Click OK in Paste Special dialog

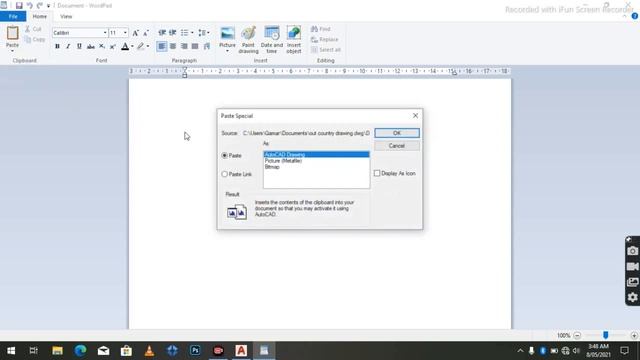(x=397, y=133)
